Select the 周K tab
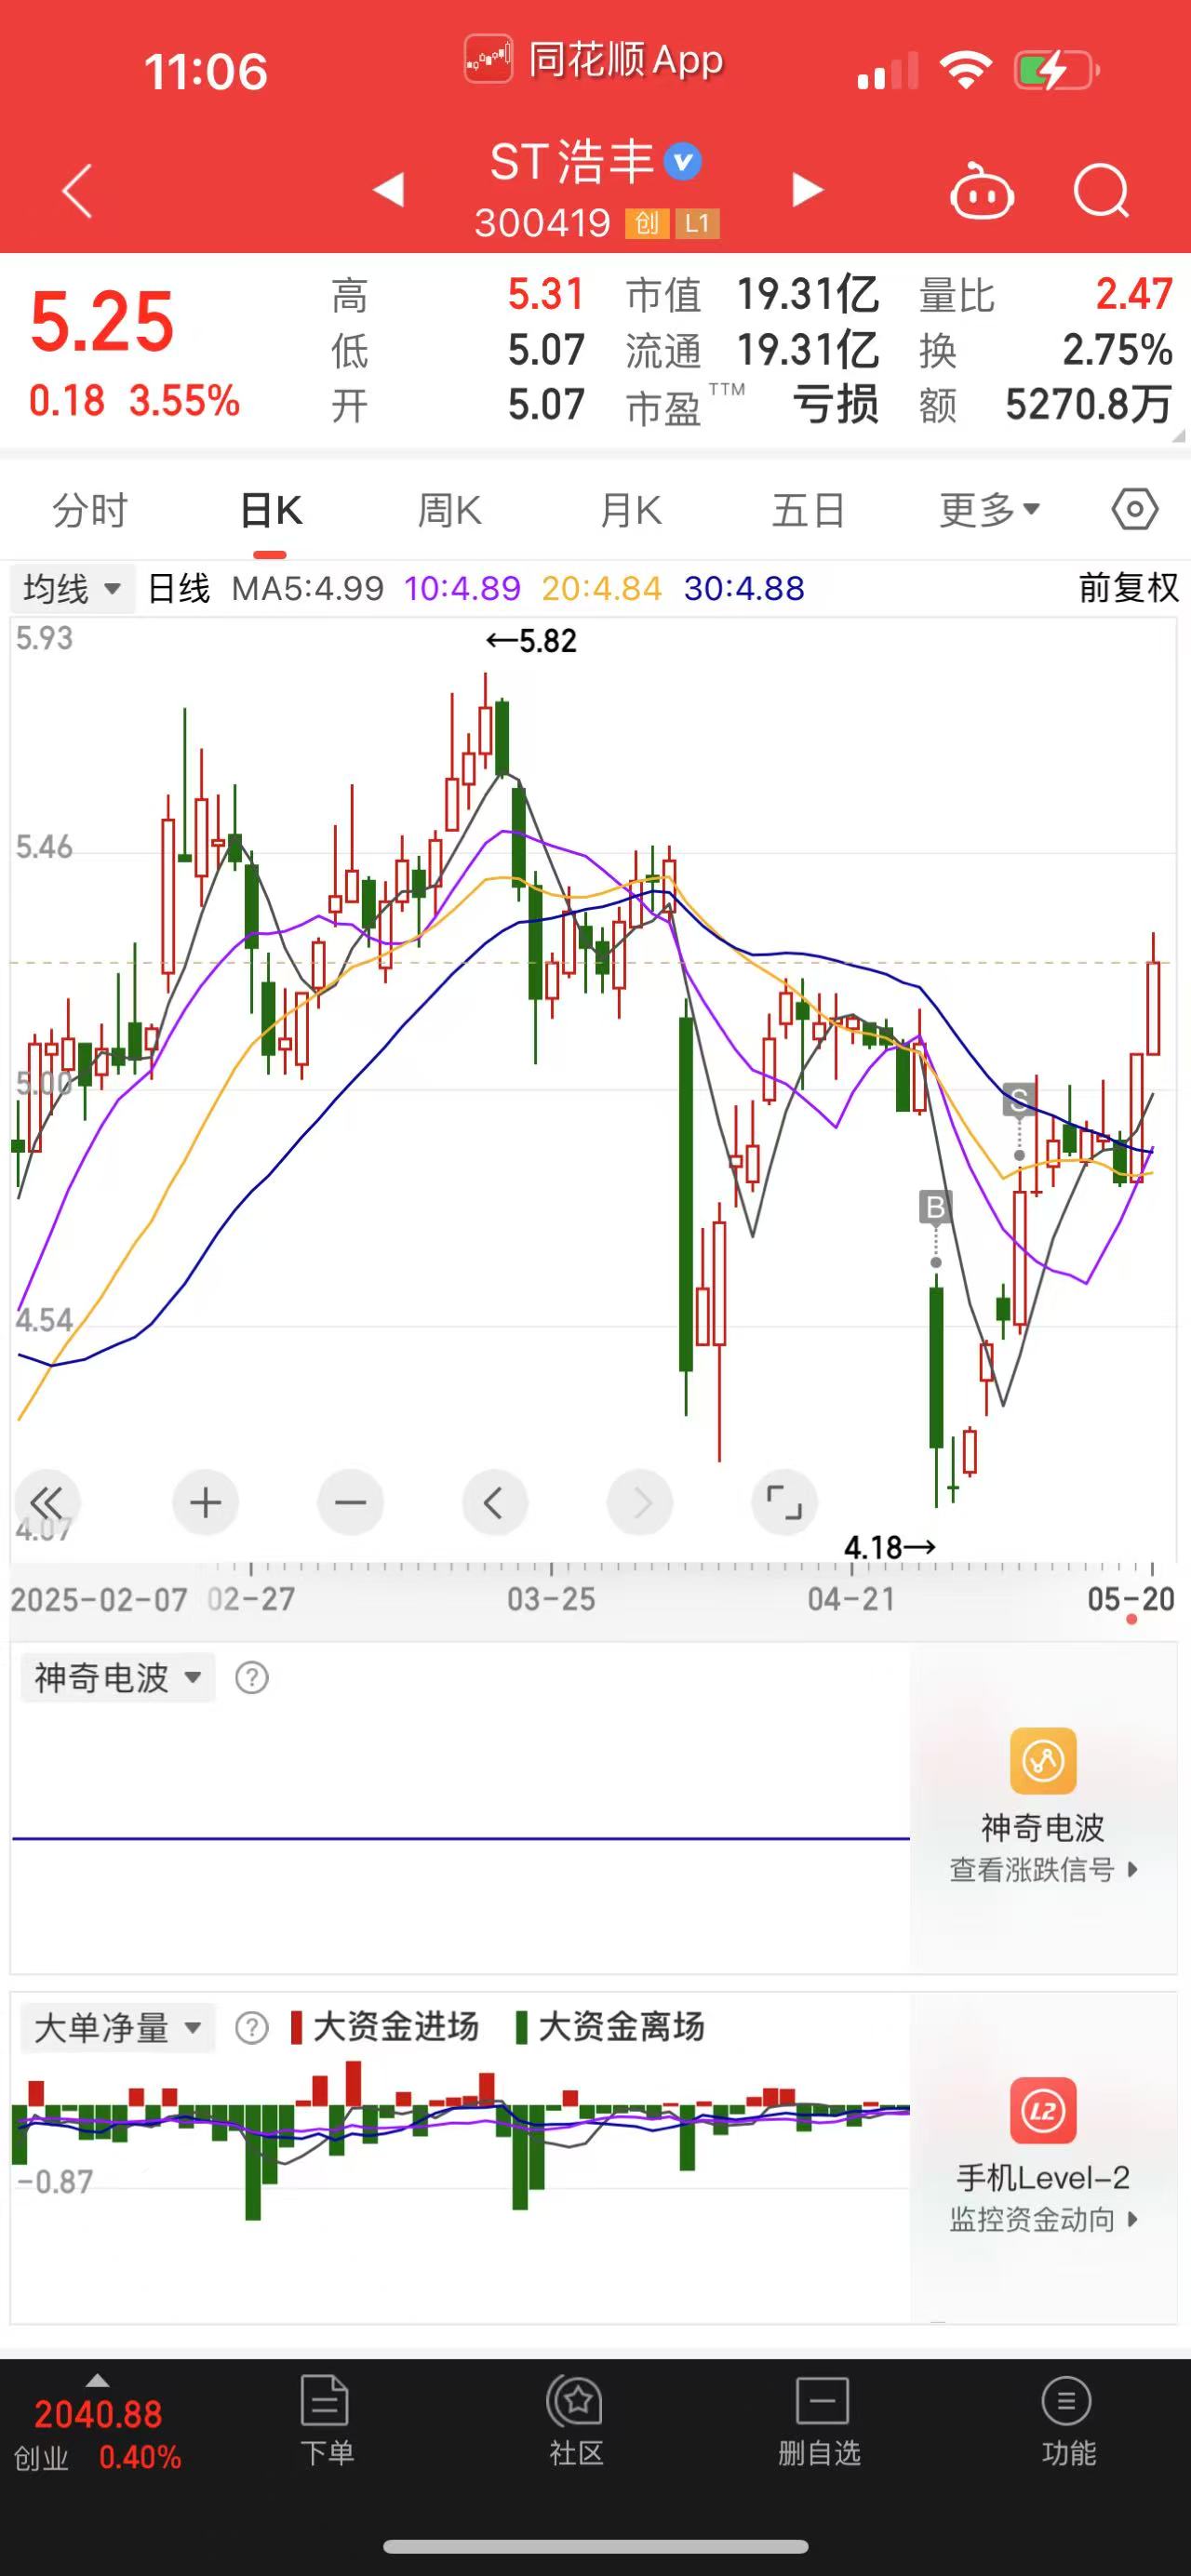The image size is (1191, 2576). click(450, 511)
